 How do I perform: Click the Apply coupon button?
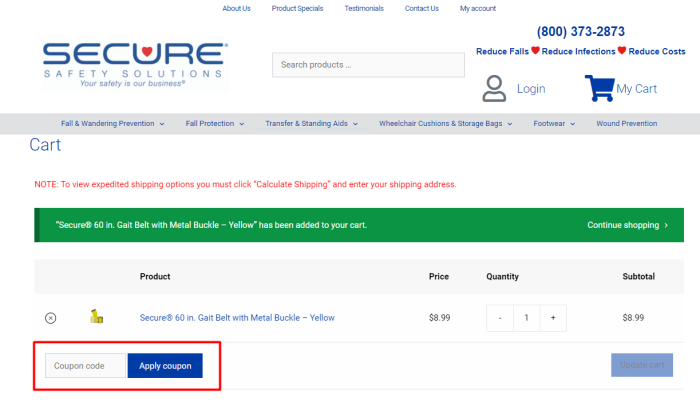(x=165, y=366)
